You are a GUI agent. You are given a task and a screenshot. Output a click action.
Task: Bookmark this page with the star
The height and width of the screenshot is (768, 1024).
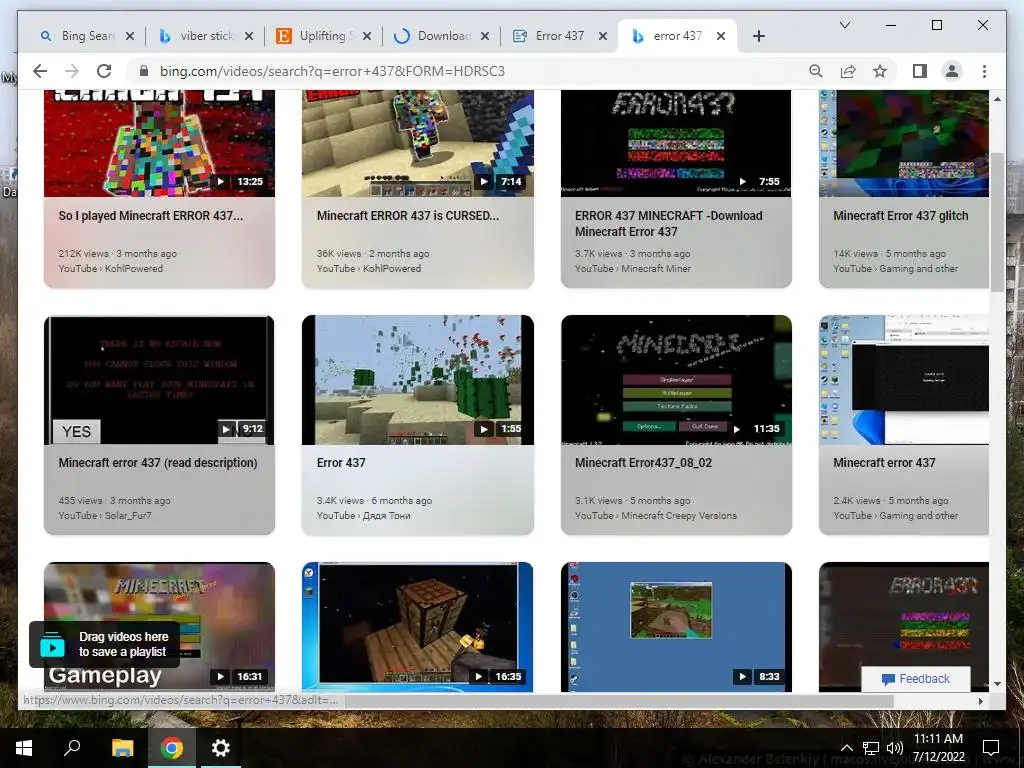tap(880, 71)
